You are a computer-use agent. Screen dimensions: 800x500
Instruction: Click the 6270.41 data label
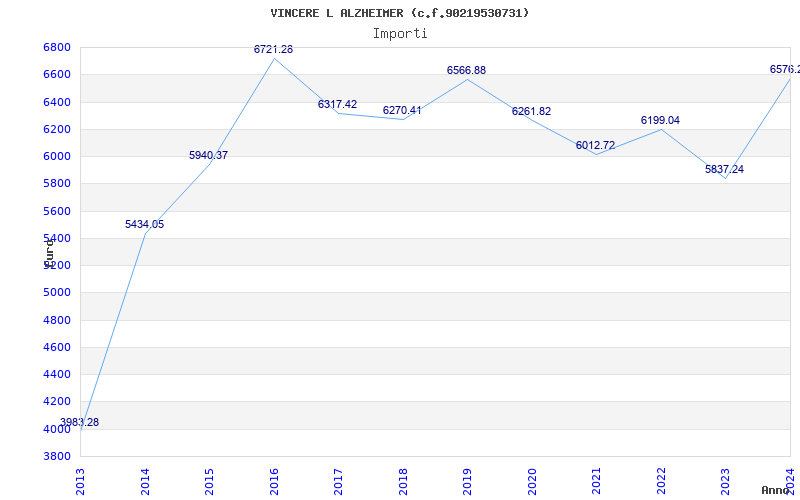[402, 111]
